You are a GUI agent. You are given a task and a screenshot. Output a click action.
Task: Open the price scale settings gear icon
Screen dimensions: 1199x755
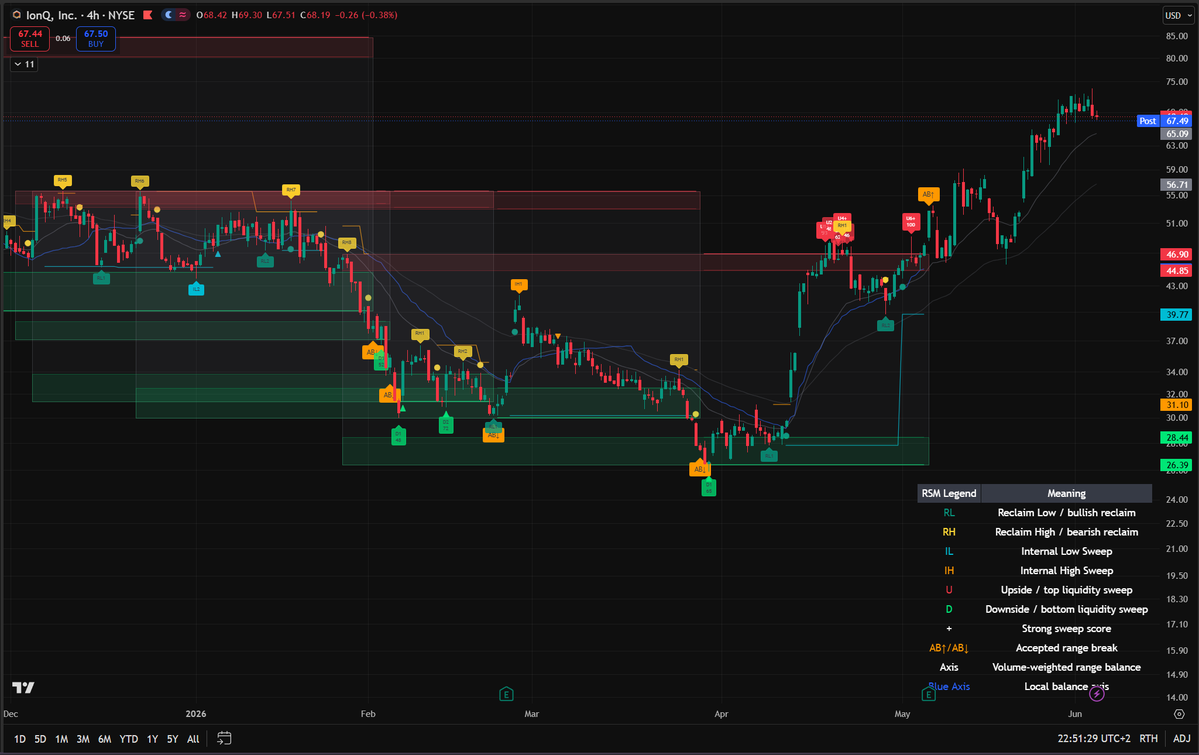[1179, 714]
